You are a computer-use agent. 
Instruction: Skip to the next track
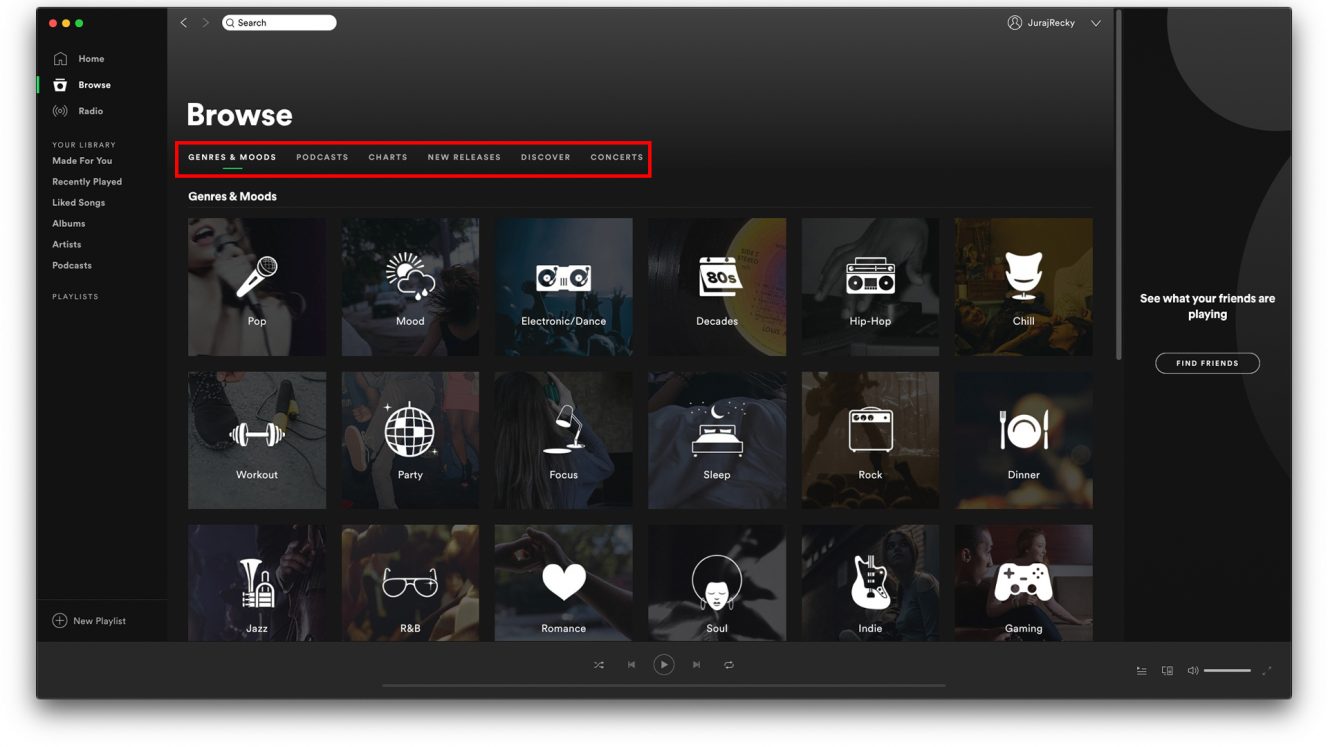[x=697, y=665]
